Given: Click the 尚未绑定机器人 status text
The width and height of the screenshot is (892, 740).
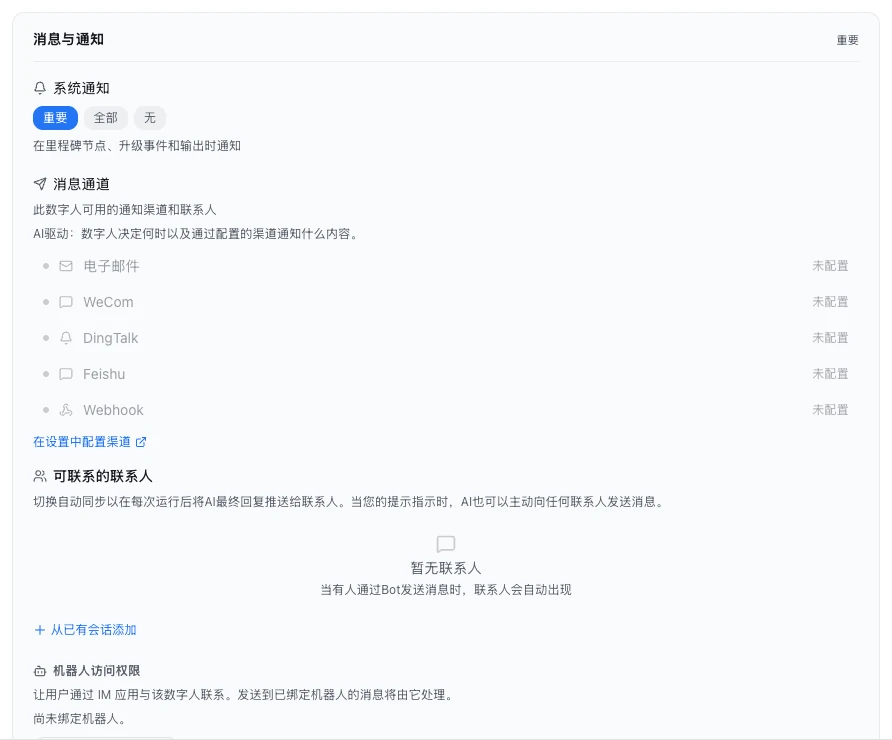Looking at the screenshot, I should tap(79, 718).
